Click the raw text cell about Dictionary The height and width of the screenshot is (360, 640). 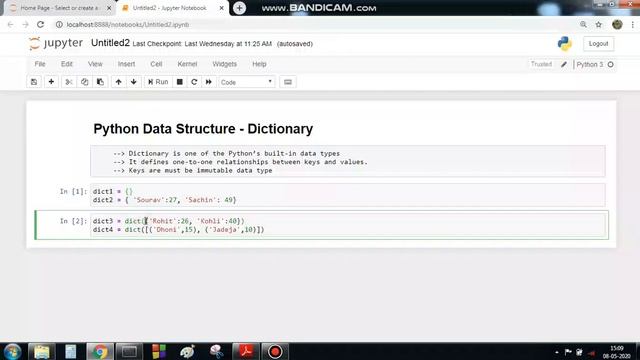[x=348, y=162]
